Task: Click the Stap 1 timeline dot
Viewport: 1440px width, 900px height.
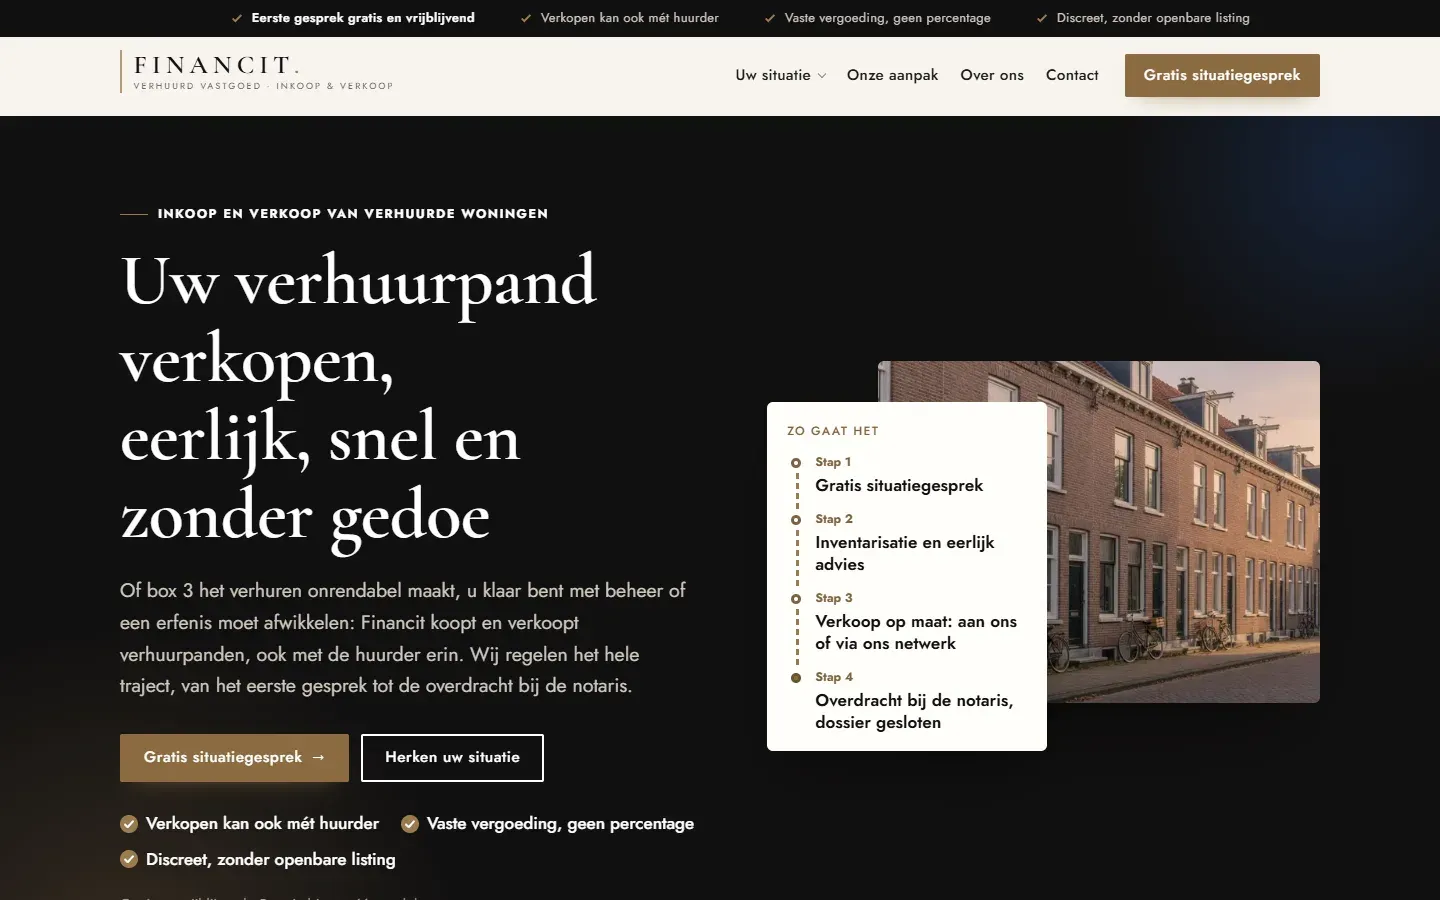Action: click(796, 463)
